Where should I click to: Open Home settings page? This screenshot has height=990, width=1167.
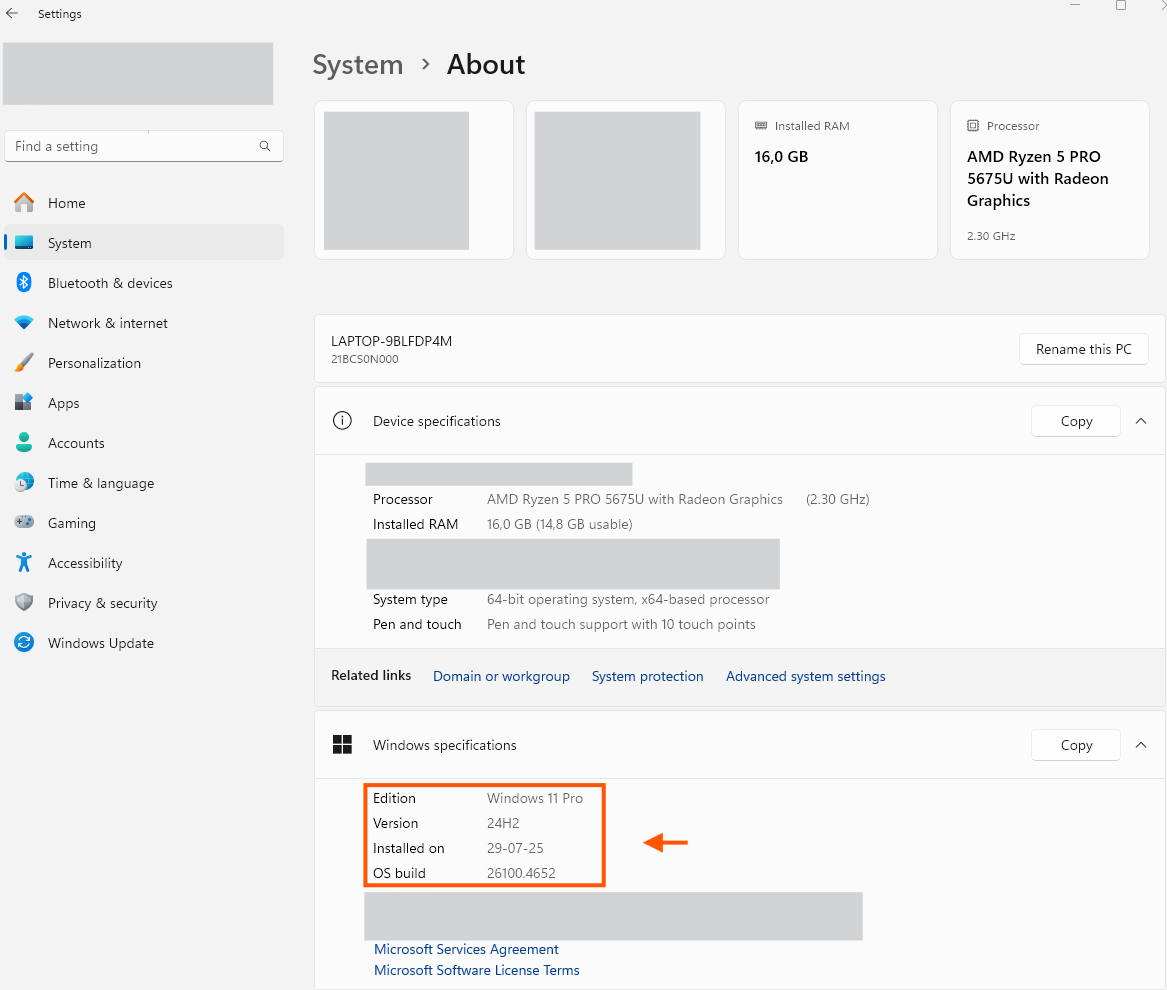click(144, 202)
